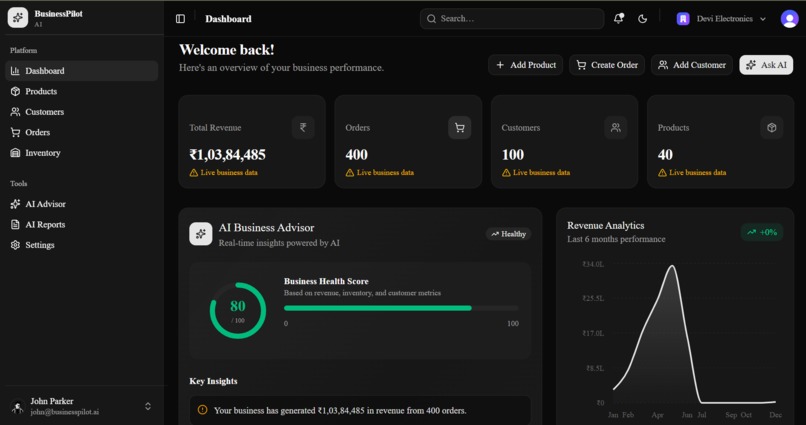Go to Products in sidebar
Viewport: 806px width, 425px height.
point(82,91)
